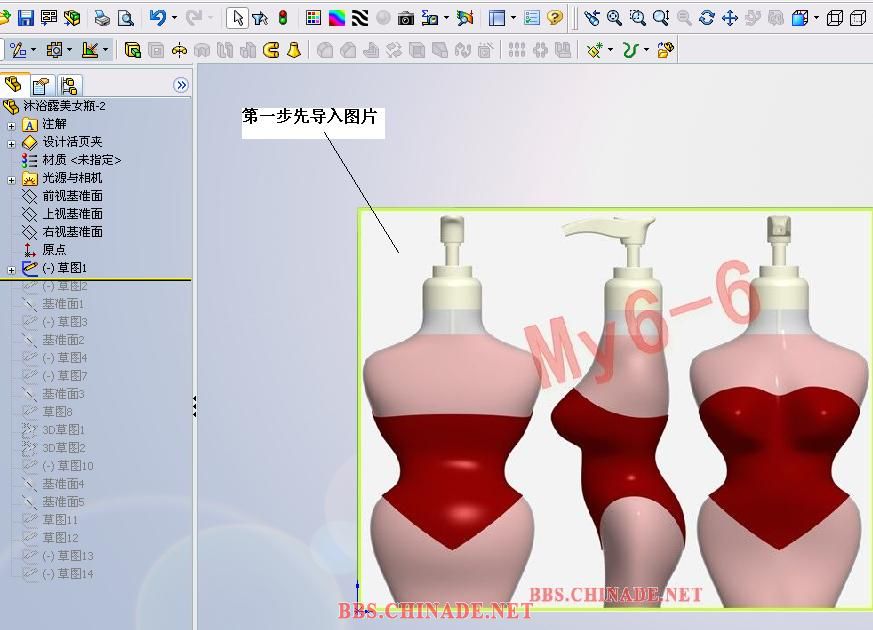Select the Rotate View tool
Viewport: 873px width, 630px height.
tap(707, 18)
